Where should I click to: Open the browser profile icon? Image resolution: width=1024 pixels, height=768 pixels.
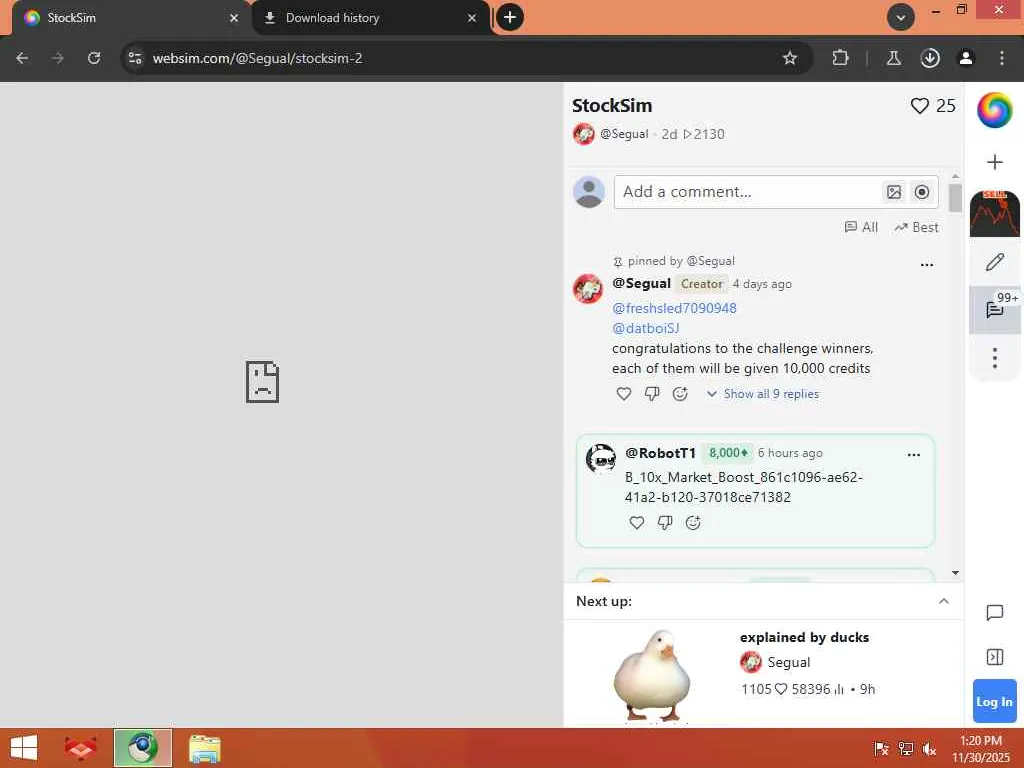coord(965,58)
